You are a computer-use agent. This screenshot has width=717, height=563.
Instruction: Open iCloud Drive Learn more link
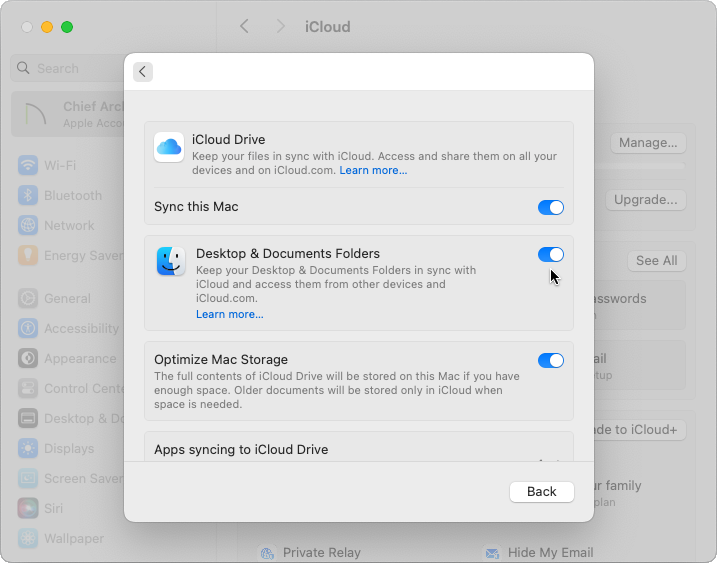tap(373, 171)
